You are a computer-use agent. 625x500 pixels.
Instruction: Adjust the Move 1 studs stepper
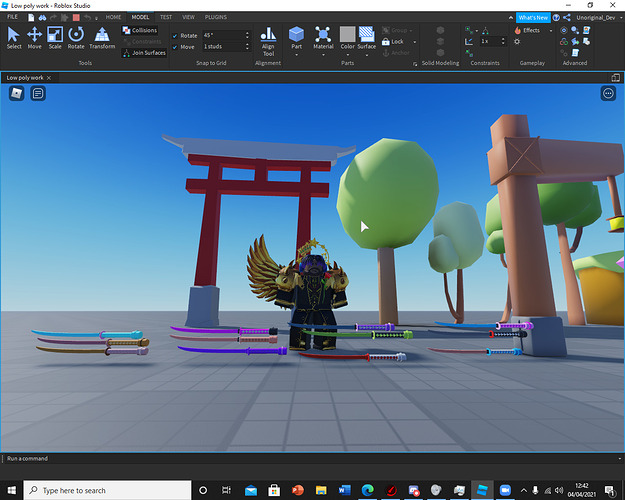click(247, 47)
